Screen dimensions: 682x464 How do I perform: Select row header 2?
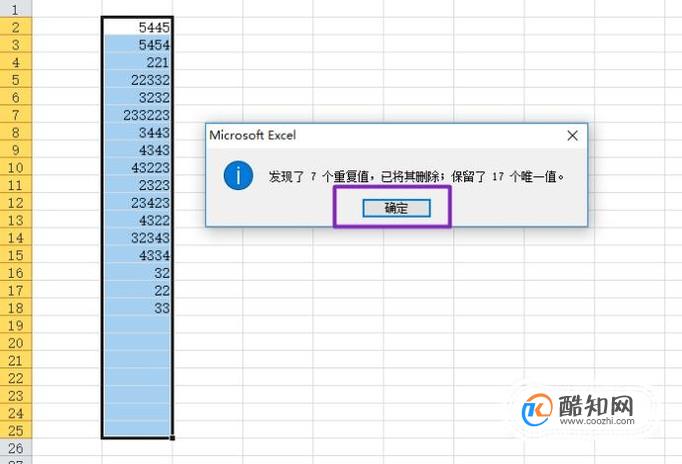16,27
